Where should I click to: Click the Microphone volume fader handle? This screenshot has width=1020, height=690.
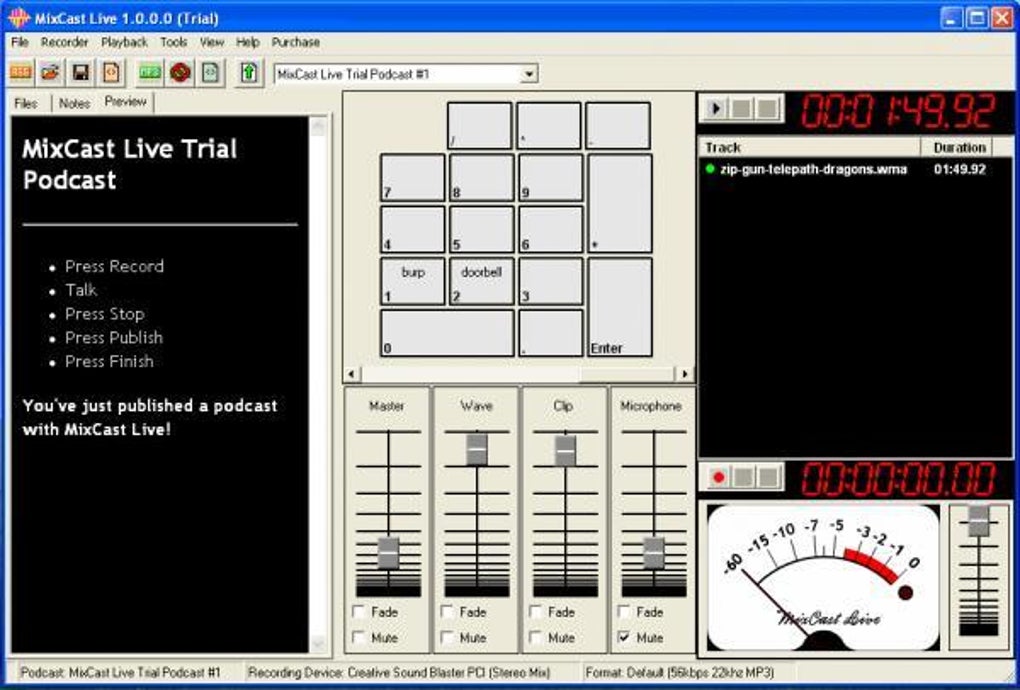[654, 553]
